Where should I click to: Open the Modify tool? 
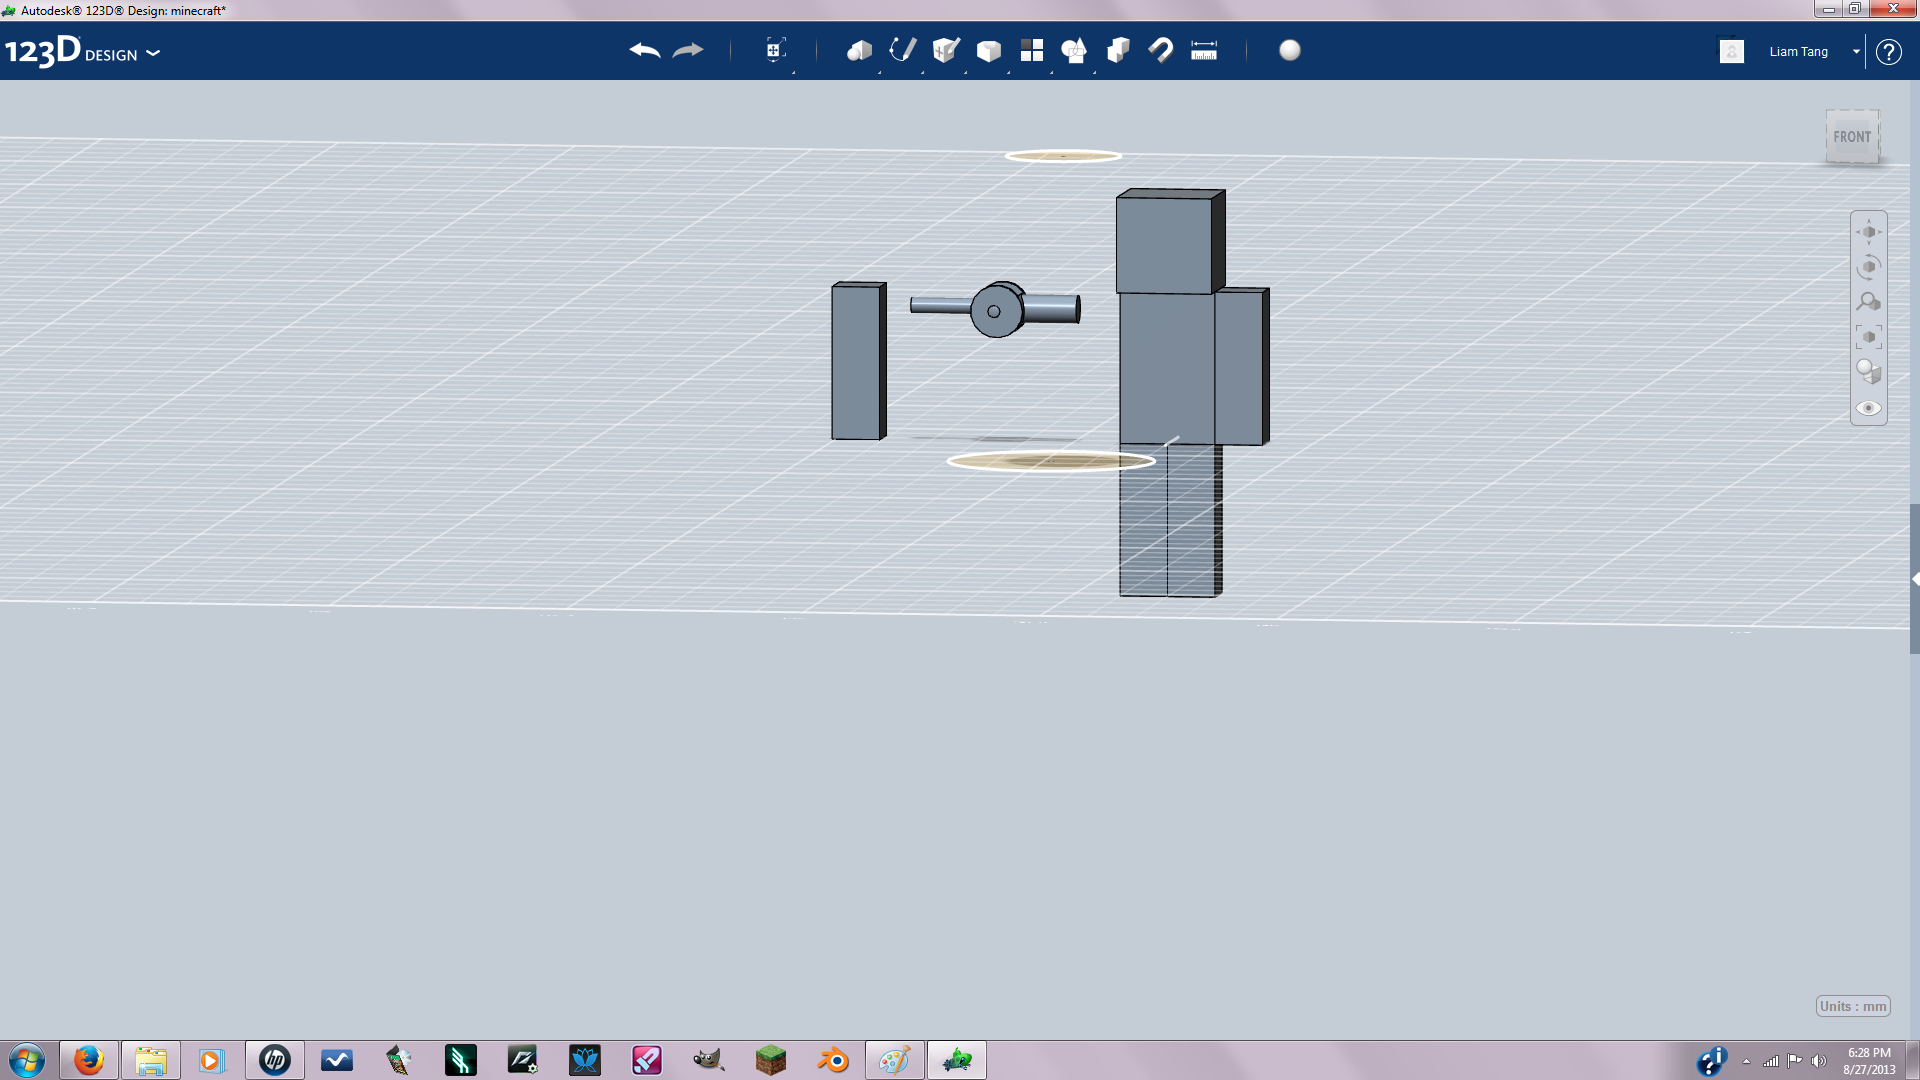(x=989, y=50)
